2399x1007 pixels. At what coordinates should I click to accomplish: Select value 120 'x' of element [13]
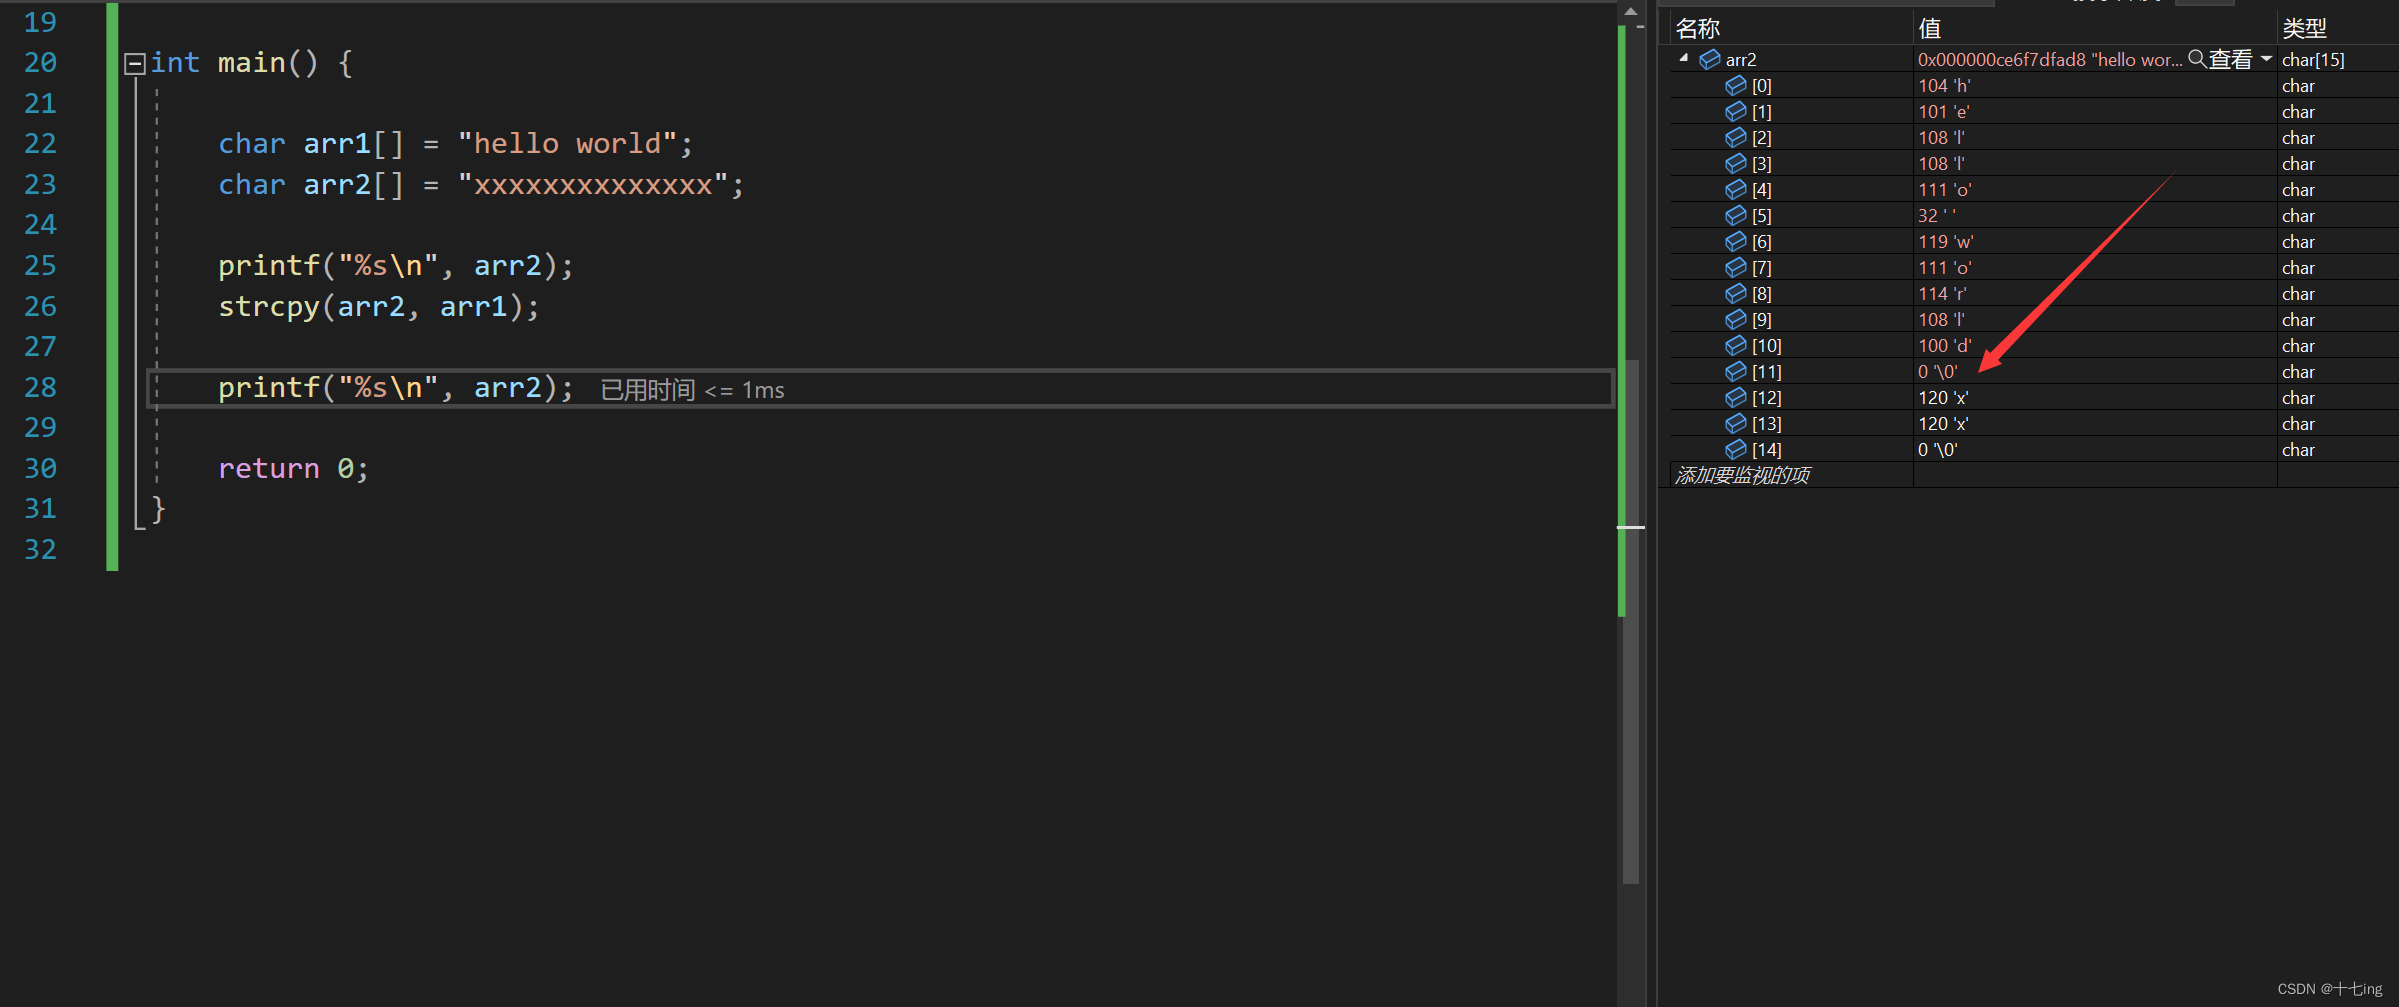coord(1943,424)
